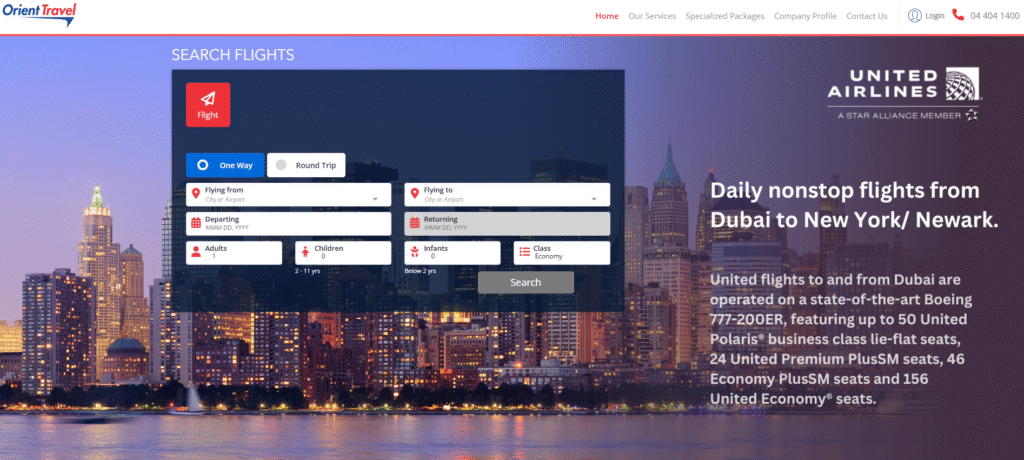Click the Login user profile icon

[x=915, y=16]
